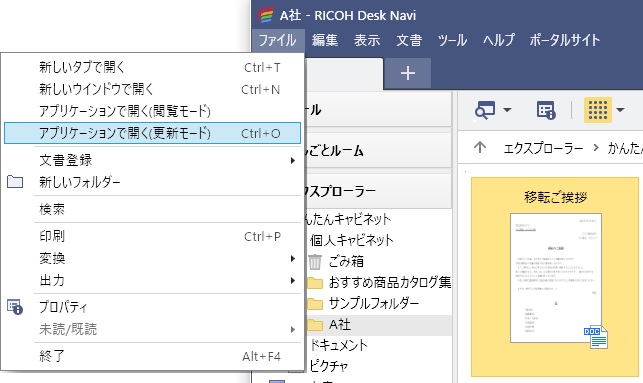Click the properties toolbar icon with info badge

tap(546, 110)
